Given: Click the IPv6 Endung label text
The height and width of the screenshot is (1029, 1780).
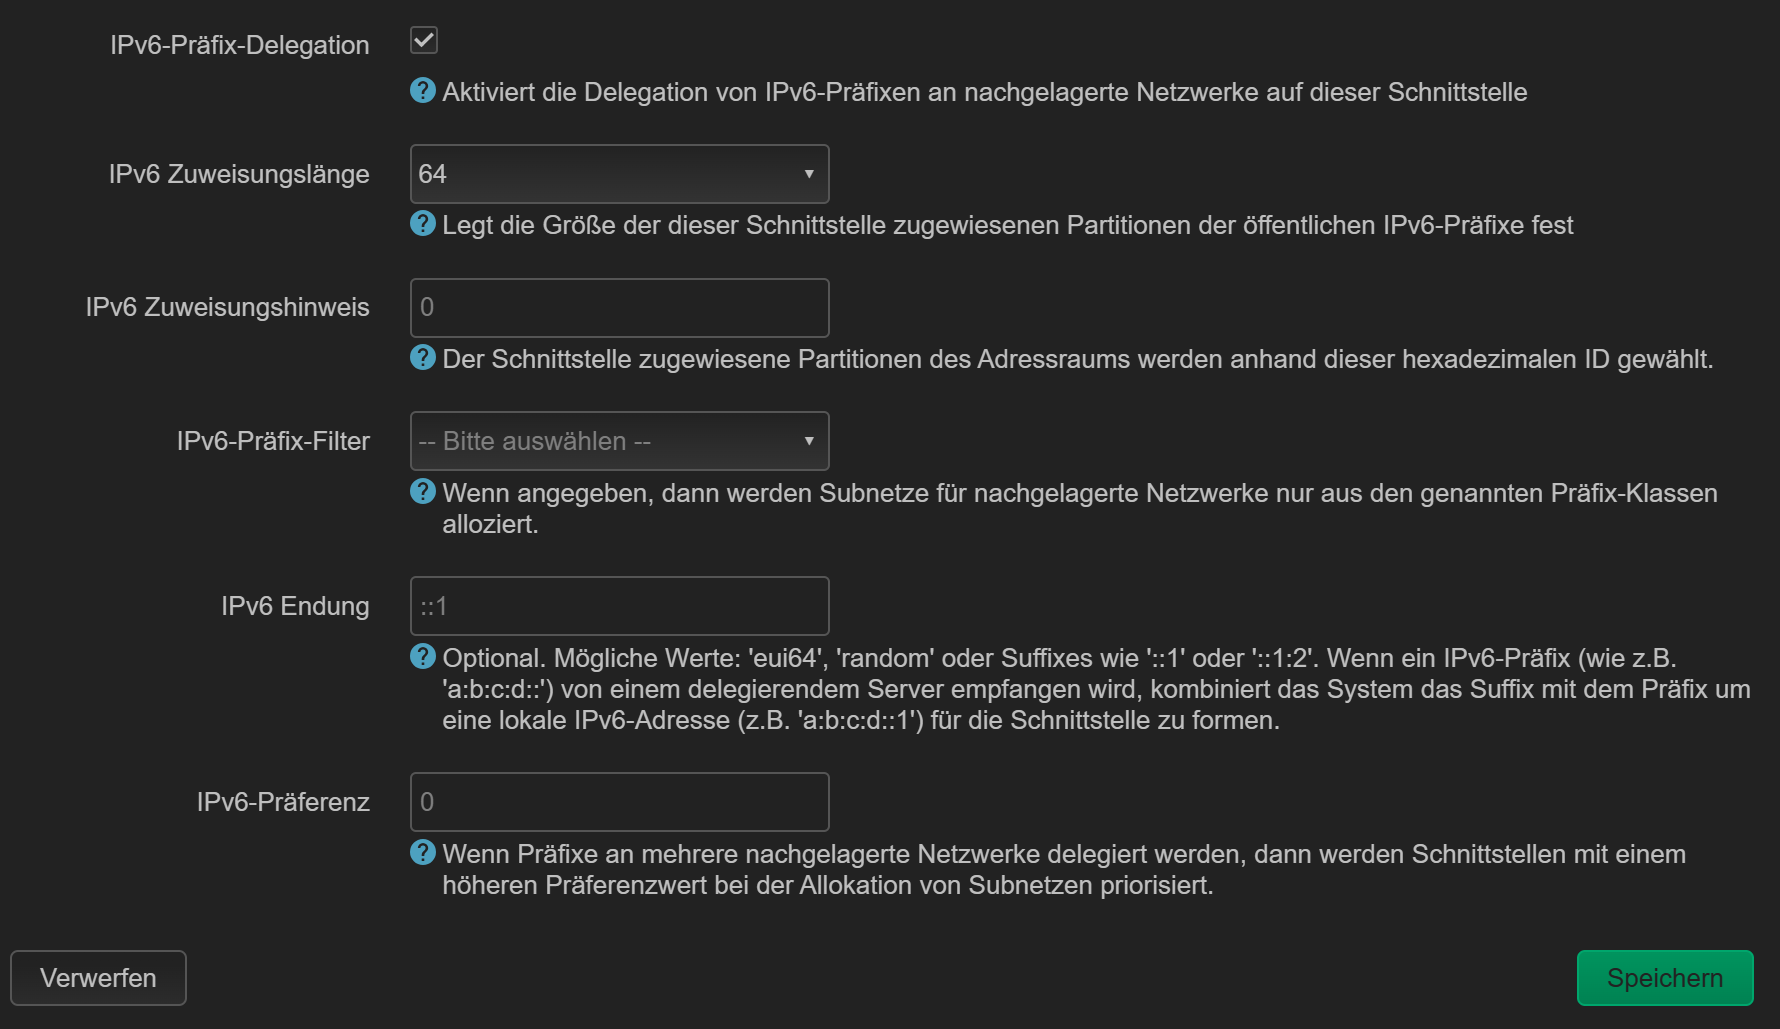Looking at the screenshot, I should [x=295, y=606].
